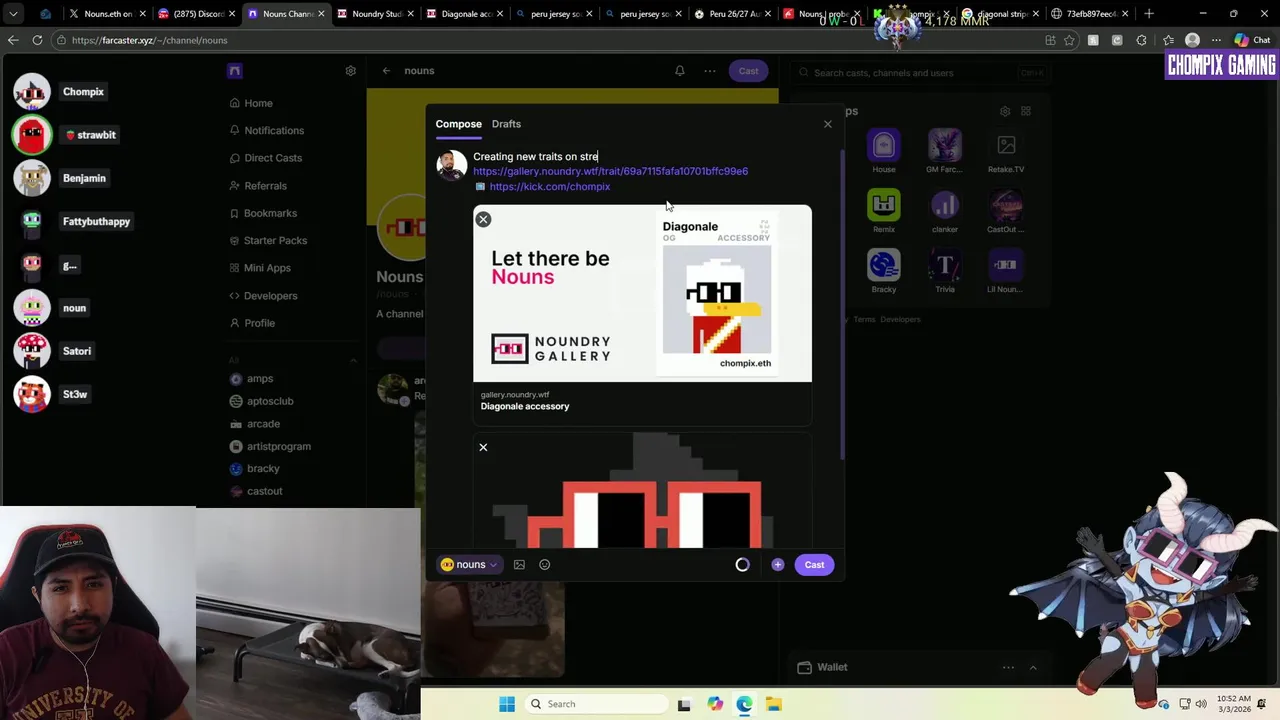Expand the Wallet panel chevron
Viewport: 1280px width, 720px height.
(x=1033, y=668)
